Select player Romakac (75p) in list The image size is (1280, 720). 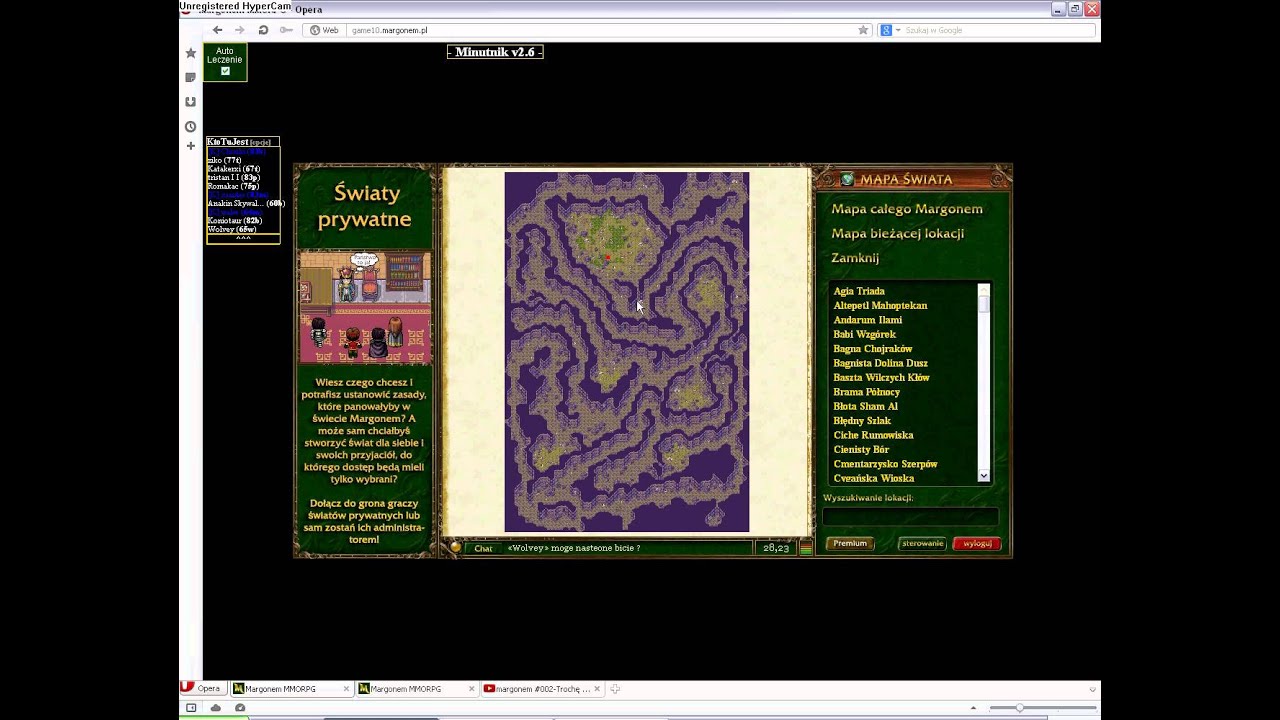(233, 186)
